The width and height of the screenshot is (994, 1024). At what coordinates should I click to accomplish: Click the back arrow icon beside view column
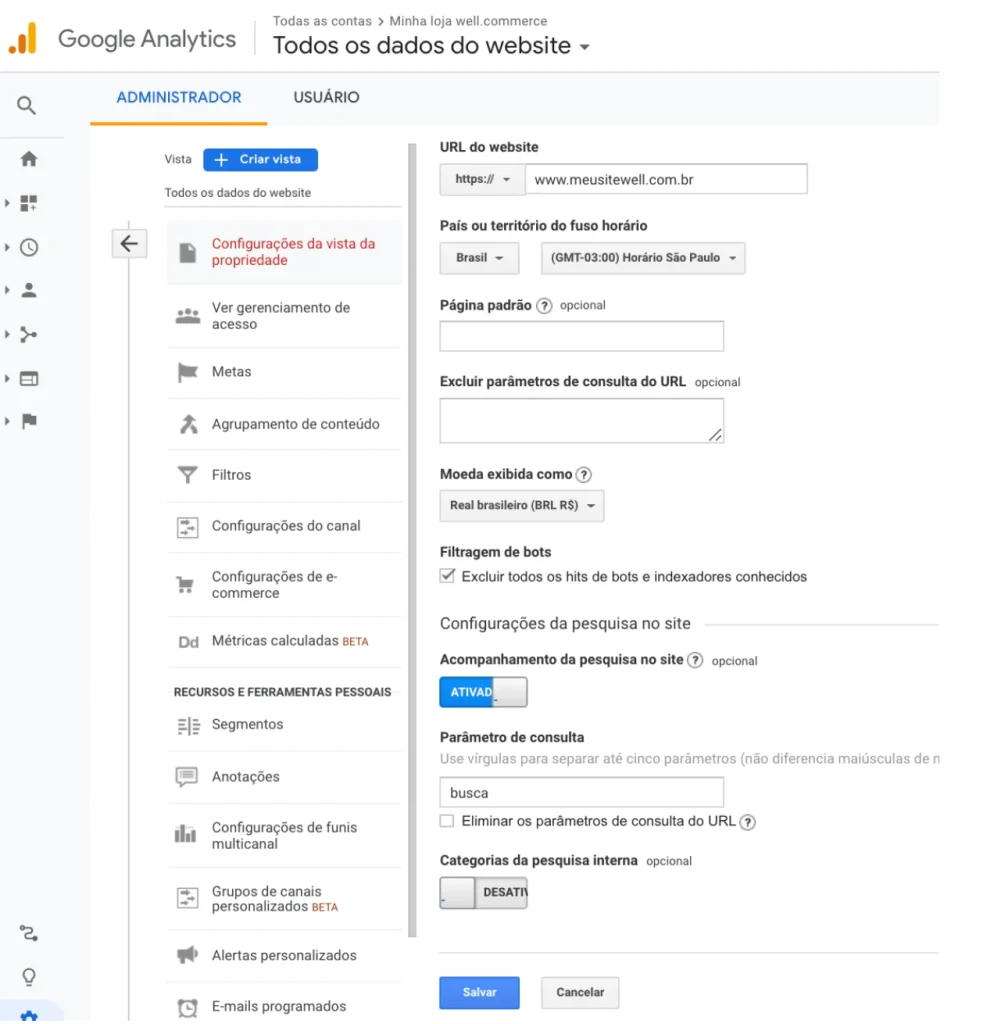point(129,243)
